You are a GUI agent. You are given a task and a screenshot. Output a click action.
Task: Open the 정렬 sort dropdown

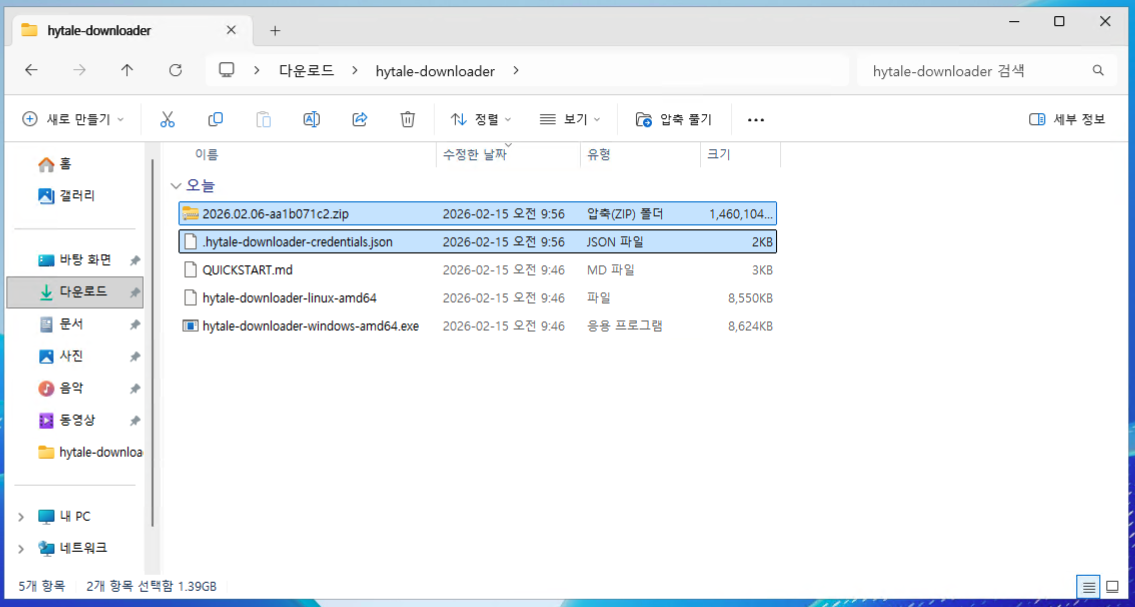click(481, 119)
